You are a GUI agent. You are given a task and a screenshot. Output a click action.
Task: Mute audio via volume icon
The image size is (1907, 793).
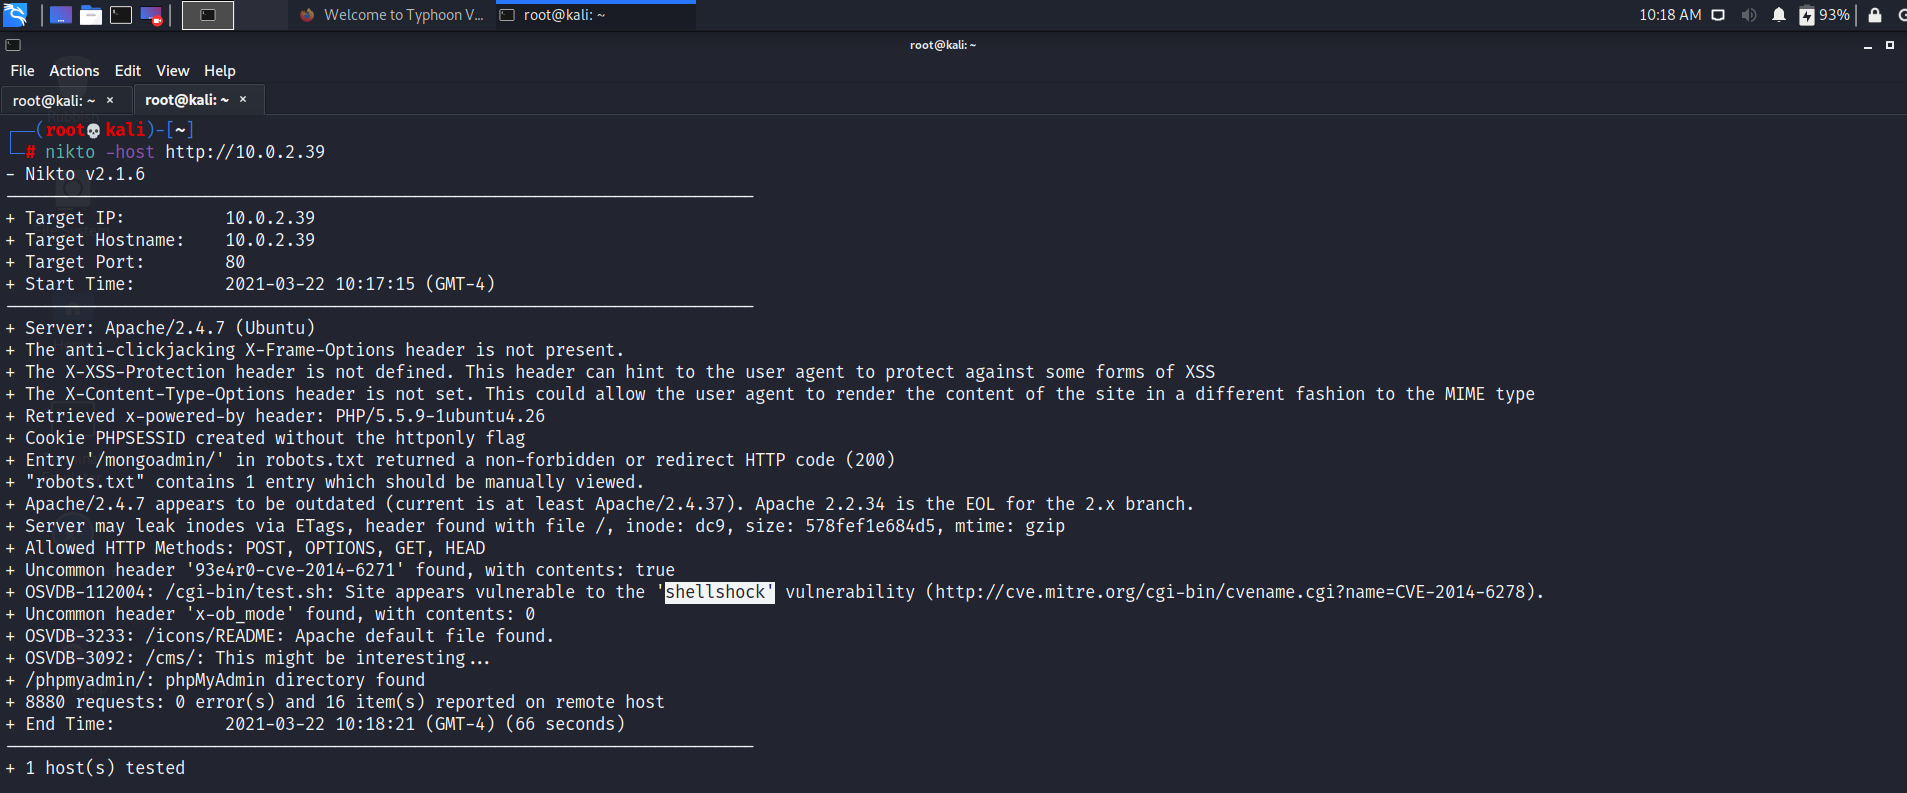[x=1748, y=15]
